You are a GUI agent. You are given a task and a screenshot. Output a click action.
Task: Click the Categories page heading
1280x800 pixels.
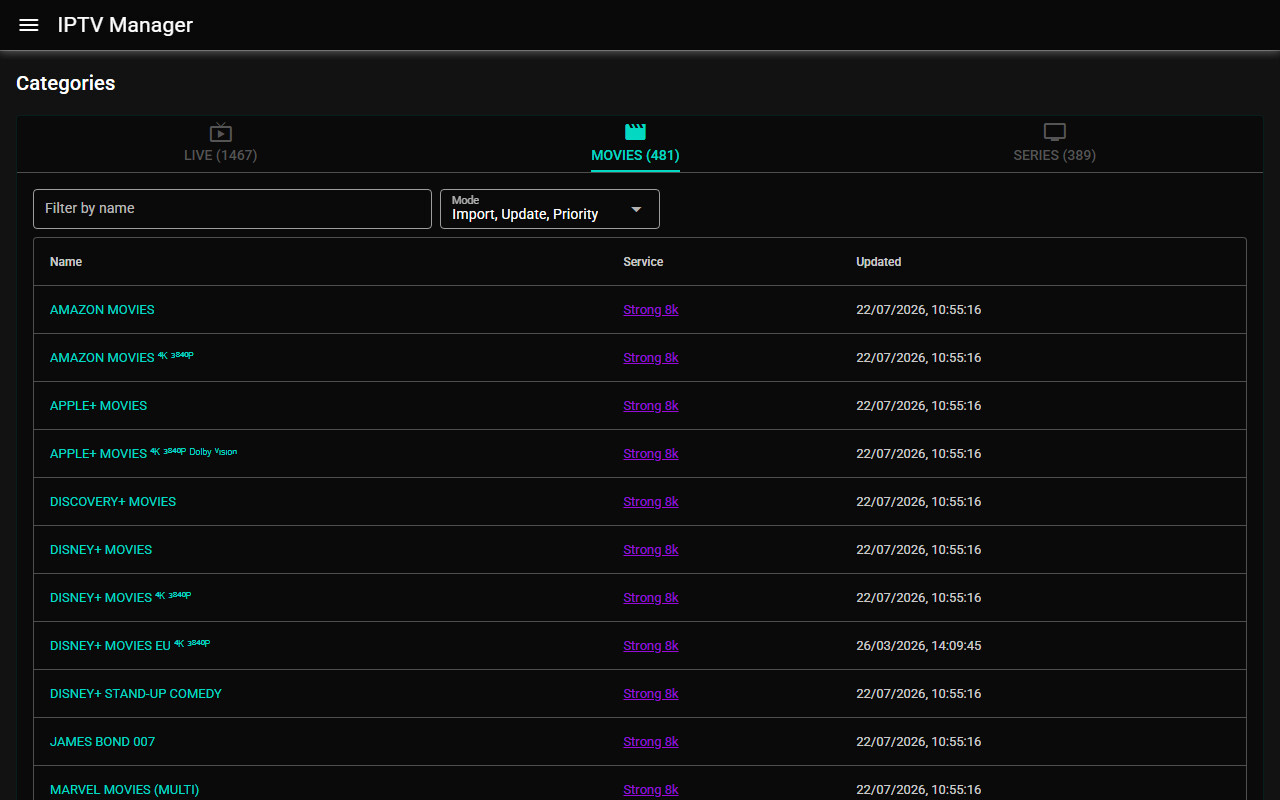click(66, 83)
